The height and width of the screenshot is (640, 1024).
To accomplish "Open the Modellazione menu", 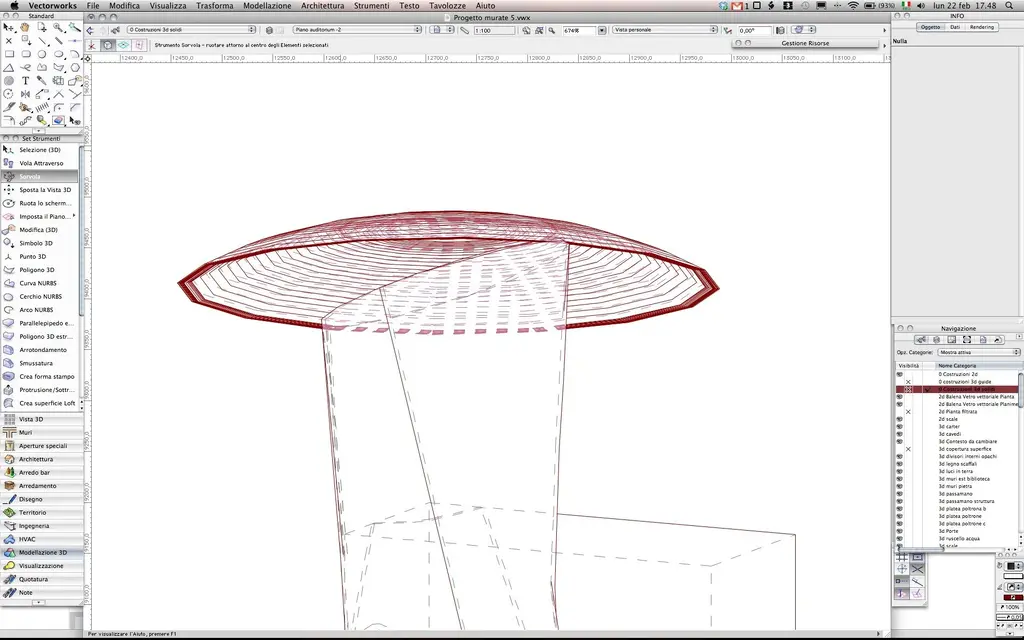I will point(267,5).
